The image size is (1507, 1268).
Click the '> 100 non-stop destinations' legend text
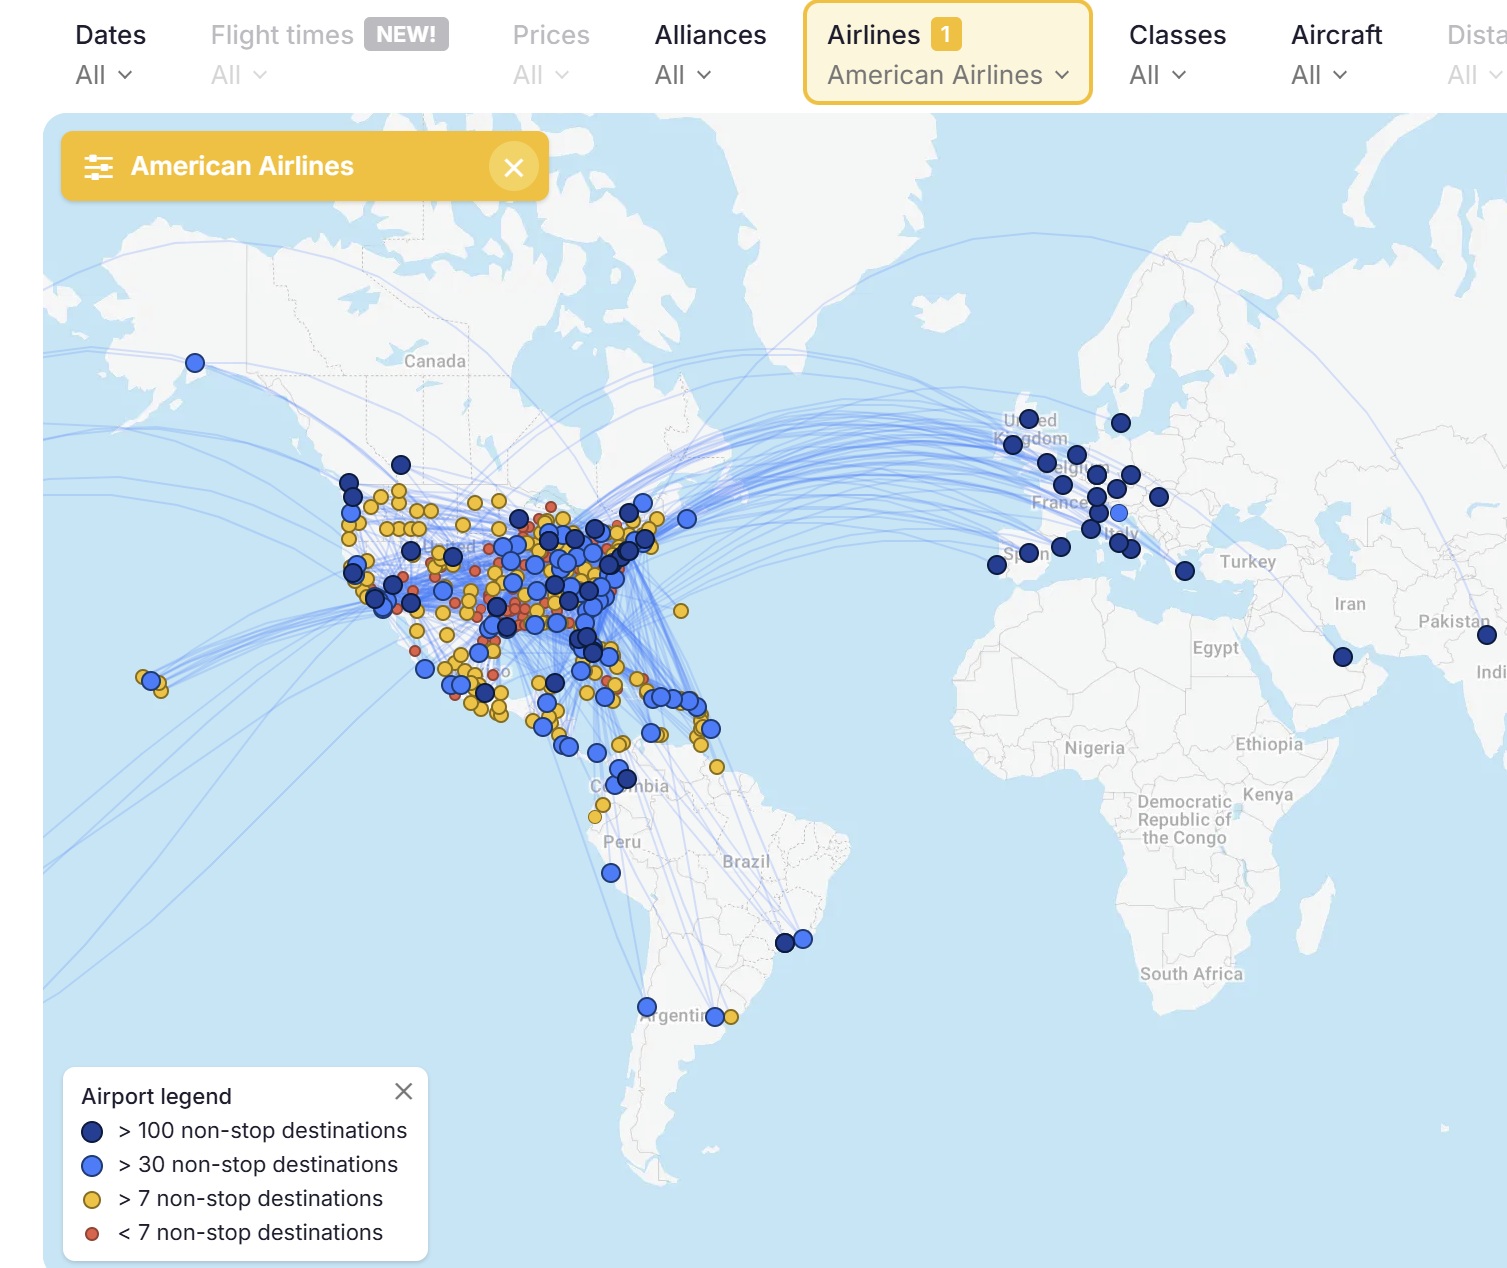[262, 1131]
